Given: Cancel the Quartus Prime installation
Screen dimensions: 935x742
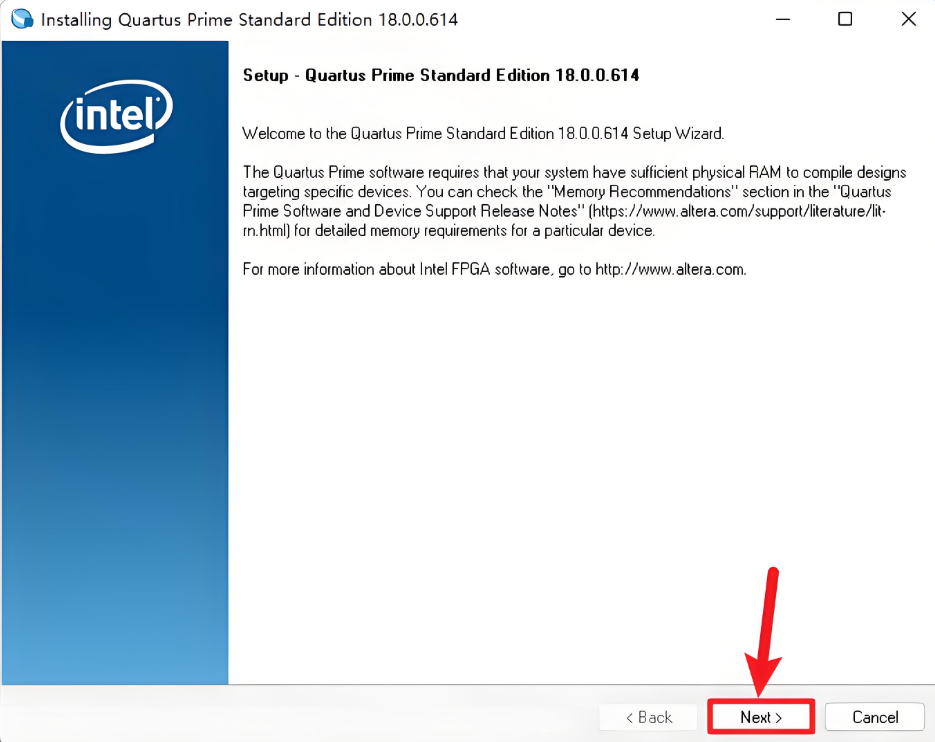Looking at the screenshot, I should click(x=875, y=717).
